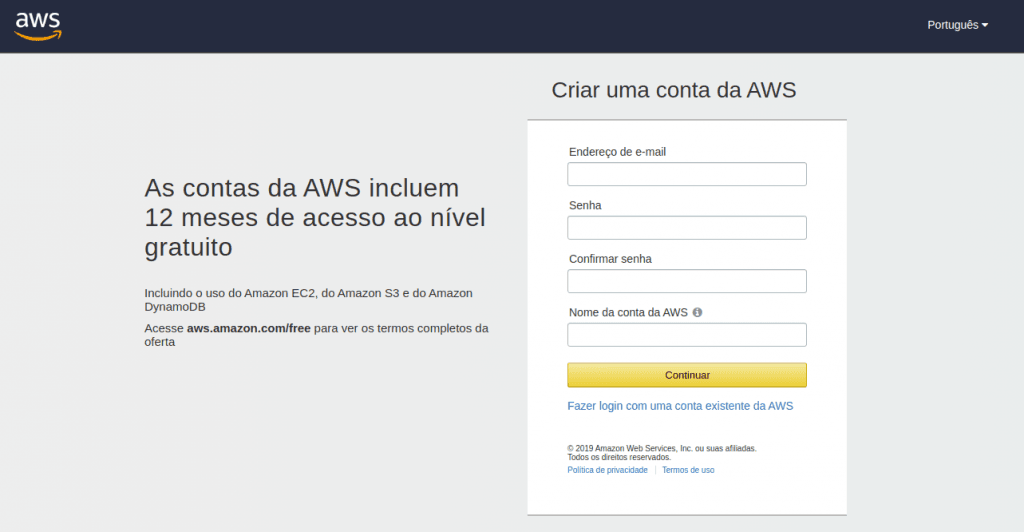
Task: Click the Criar uma conta da AWS heading
Action: click(673, 90)
